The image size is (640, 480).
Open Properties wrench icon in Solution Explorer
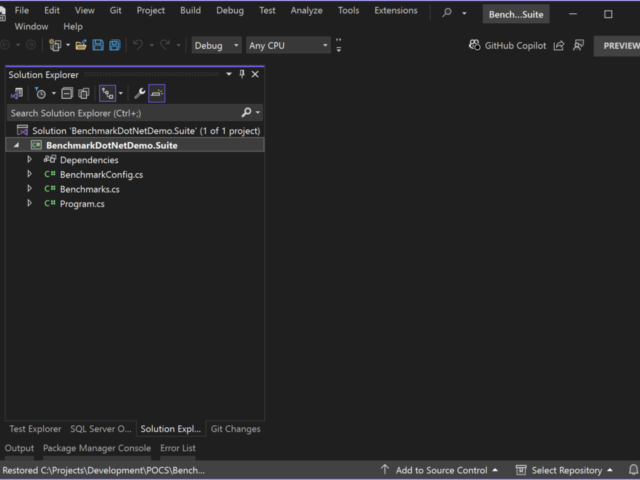click(x=140, y=93)
